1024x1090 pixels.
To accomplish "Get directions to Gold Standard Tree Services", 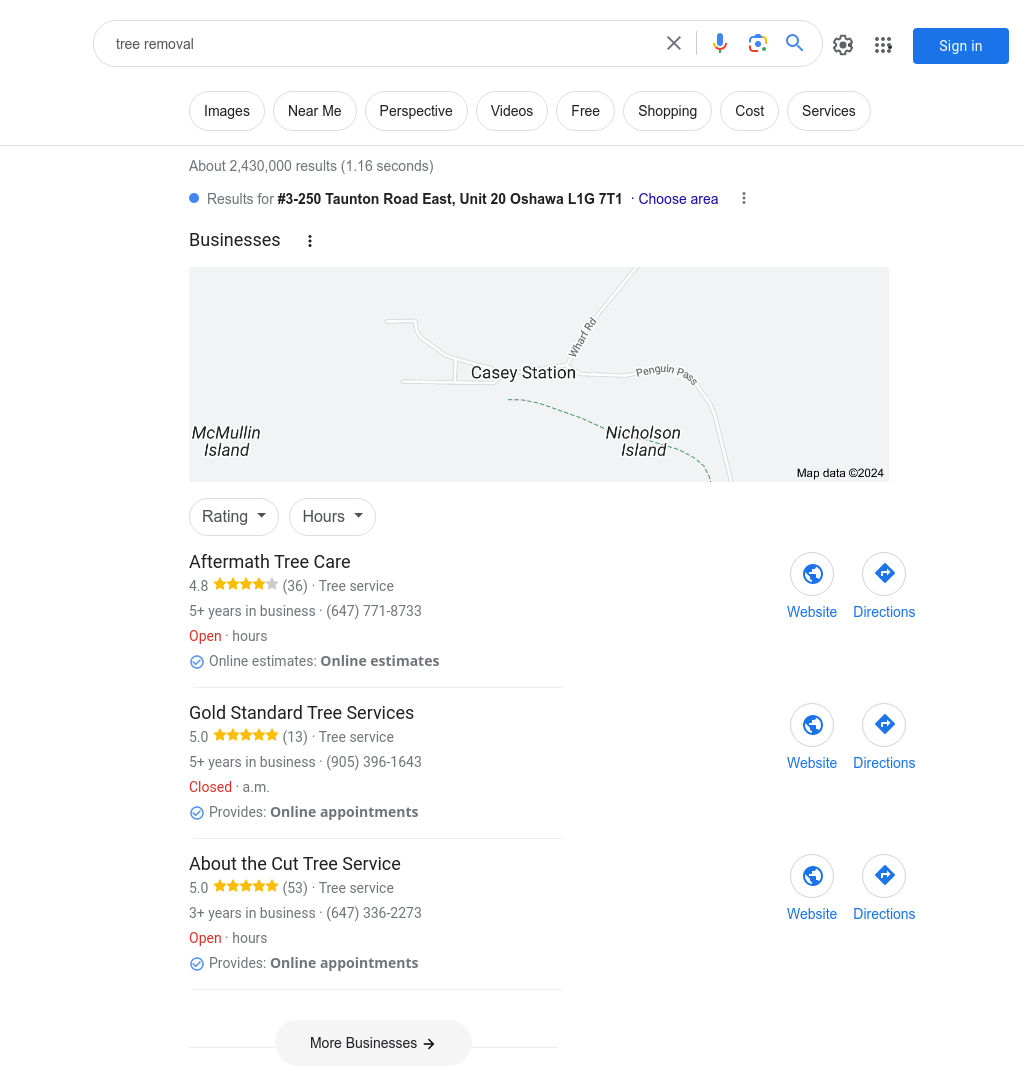I will coord(884,725).
